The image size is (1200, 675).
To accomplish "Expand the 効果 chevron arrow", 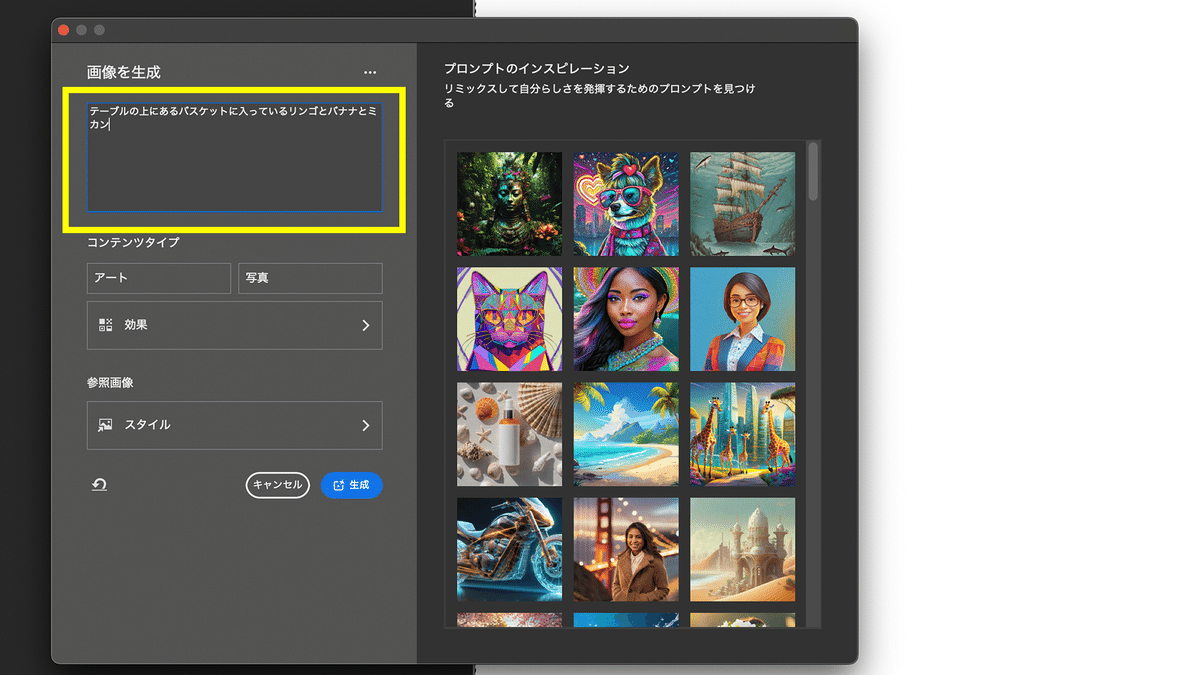I will (x=366, y=325).
